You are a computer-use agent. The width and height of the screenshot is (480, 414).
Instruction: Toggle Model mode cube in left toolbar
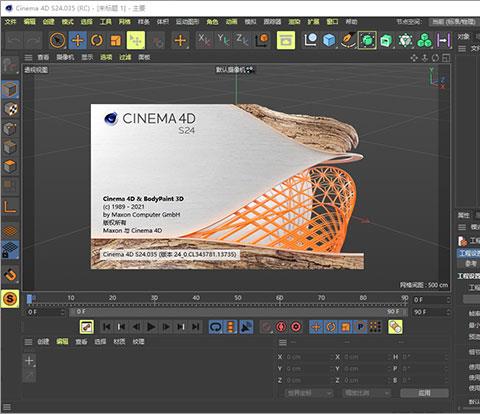(10, 89)
